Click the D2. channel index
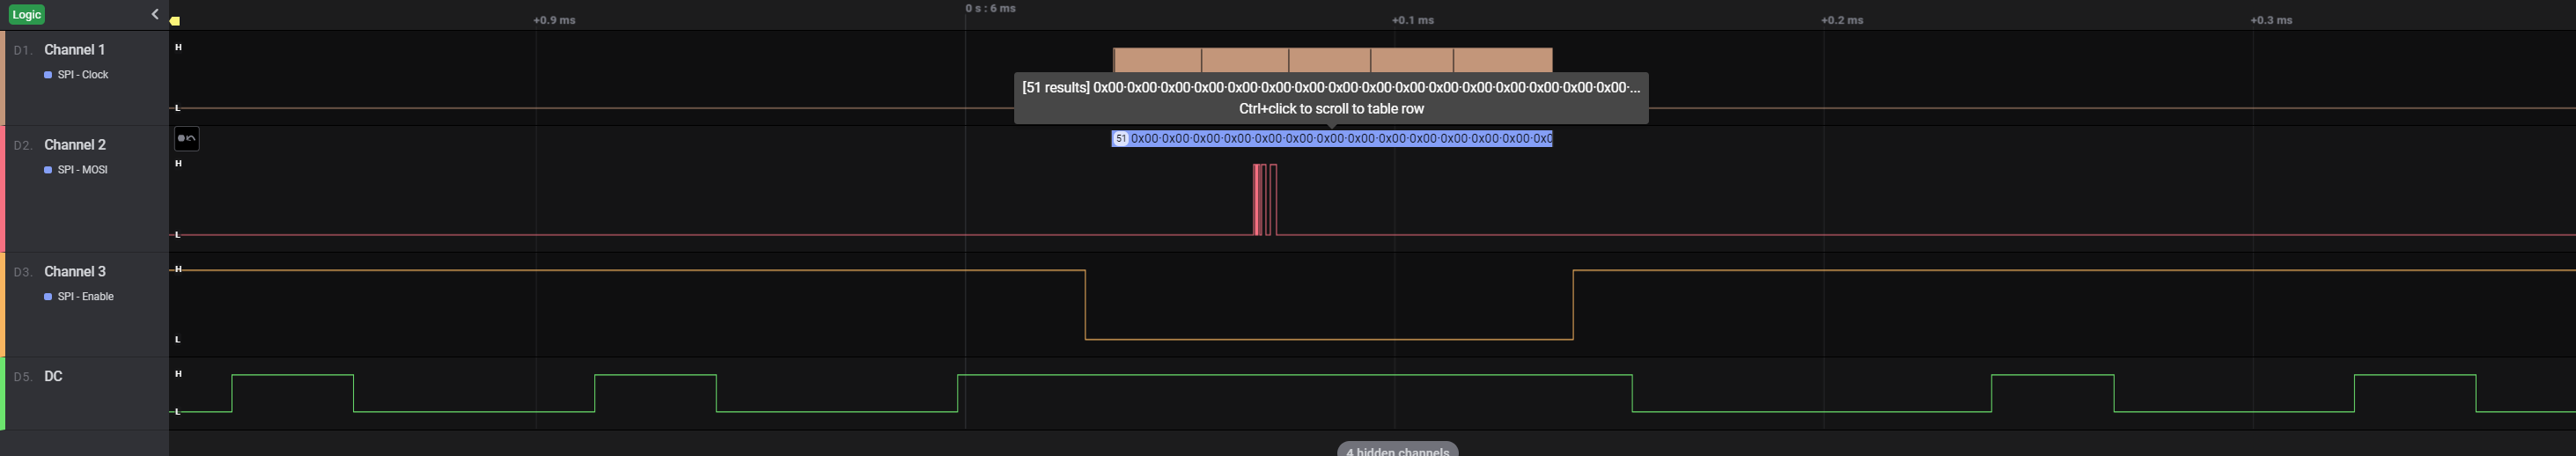 pyautogui.click(x=23, y=146)
